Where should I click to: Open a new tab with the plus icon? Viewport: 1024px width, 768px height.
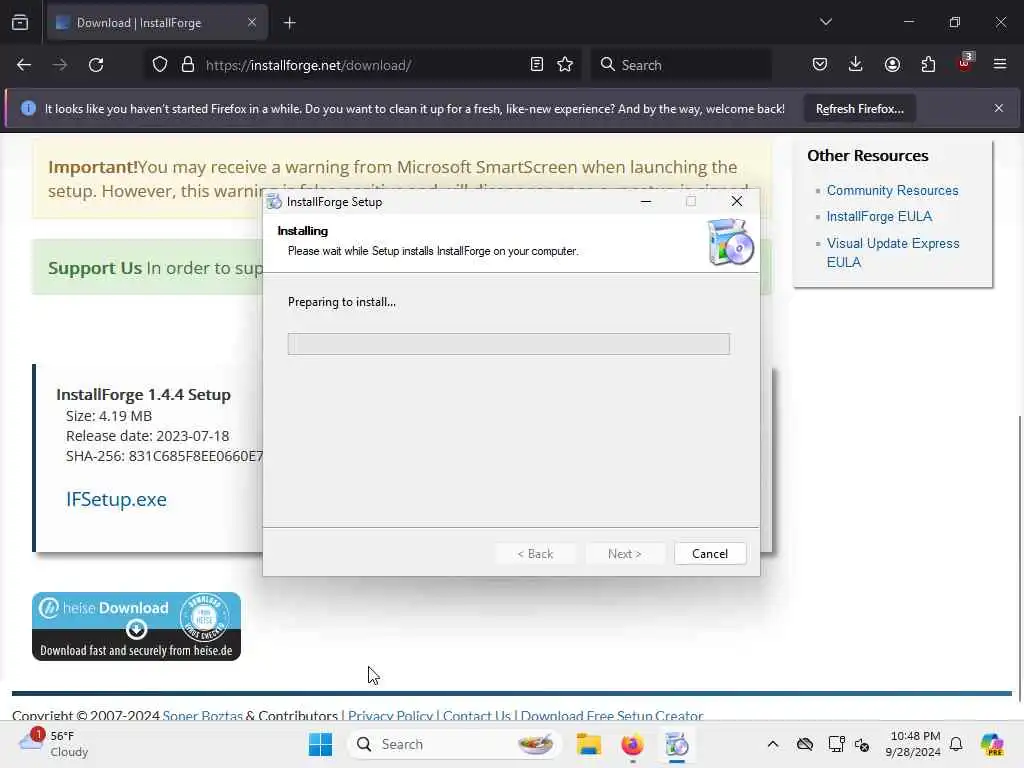pyautogui.click(x=290, y=23)
